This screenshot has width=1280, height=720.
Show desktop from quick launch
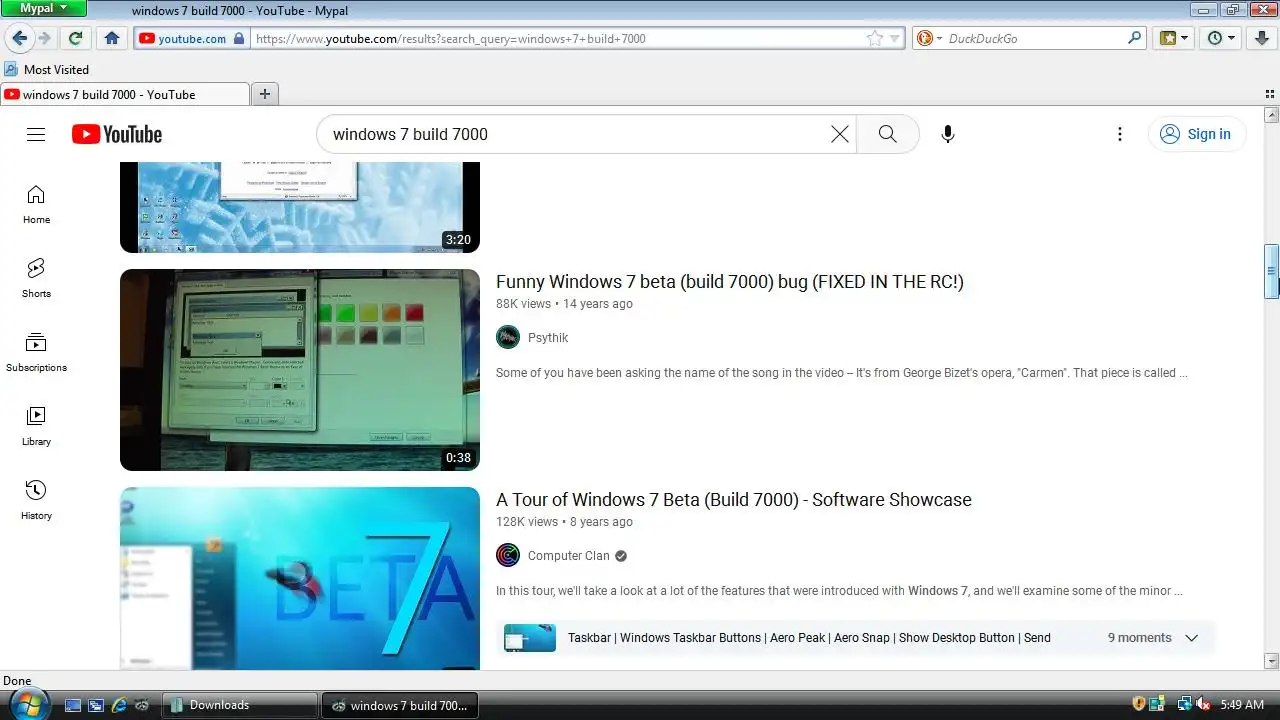click(x=72, y=705)
